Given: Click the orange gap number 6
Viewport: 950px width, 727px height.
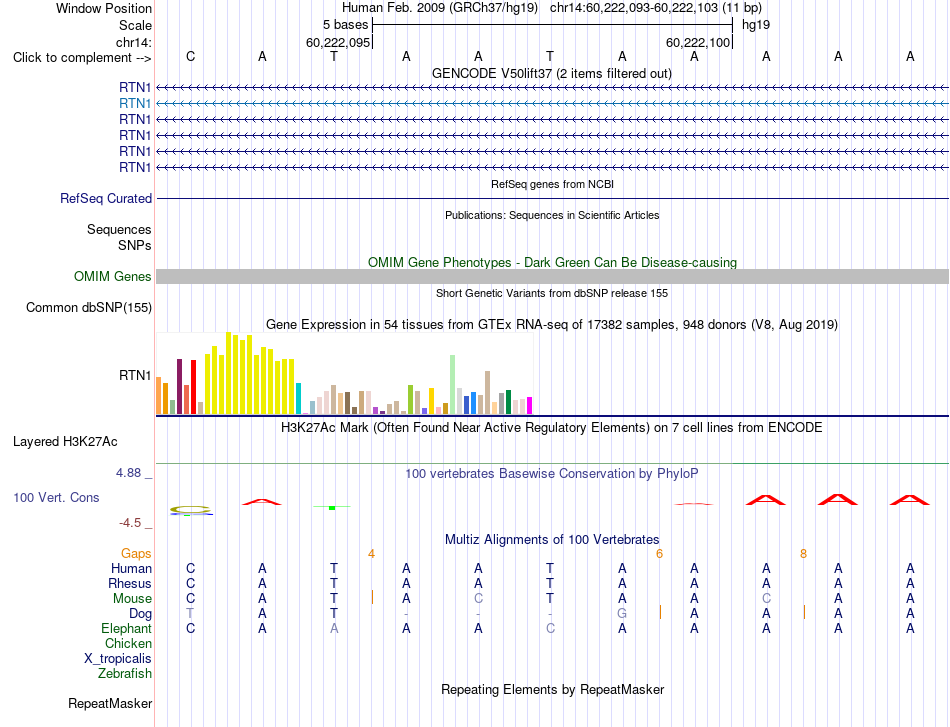Looking at the screenshot, I should click(660, 554).
